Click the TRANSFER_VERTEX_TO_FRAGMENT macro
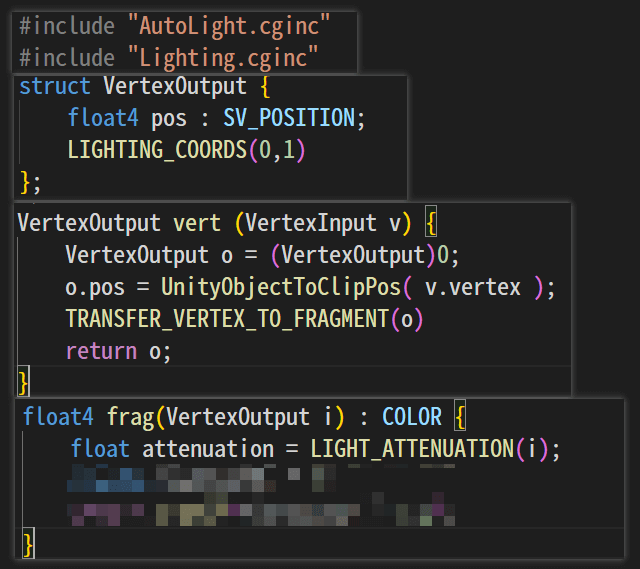 (x=225, y=319)
